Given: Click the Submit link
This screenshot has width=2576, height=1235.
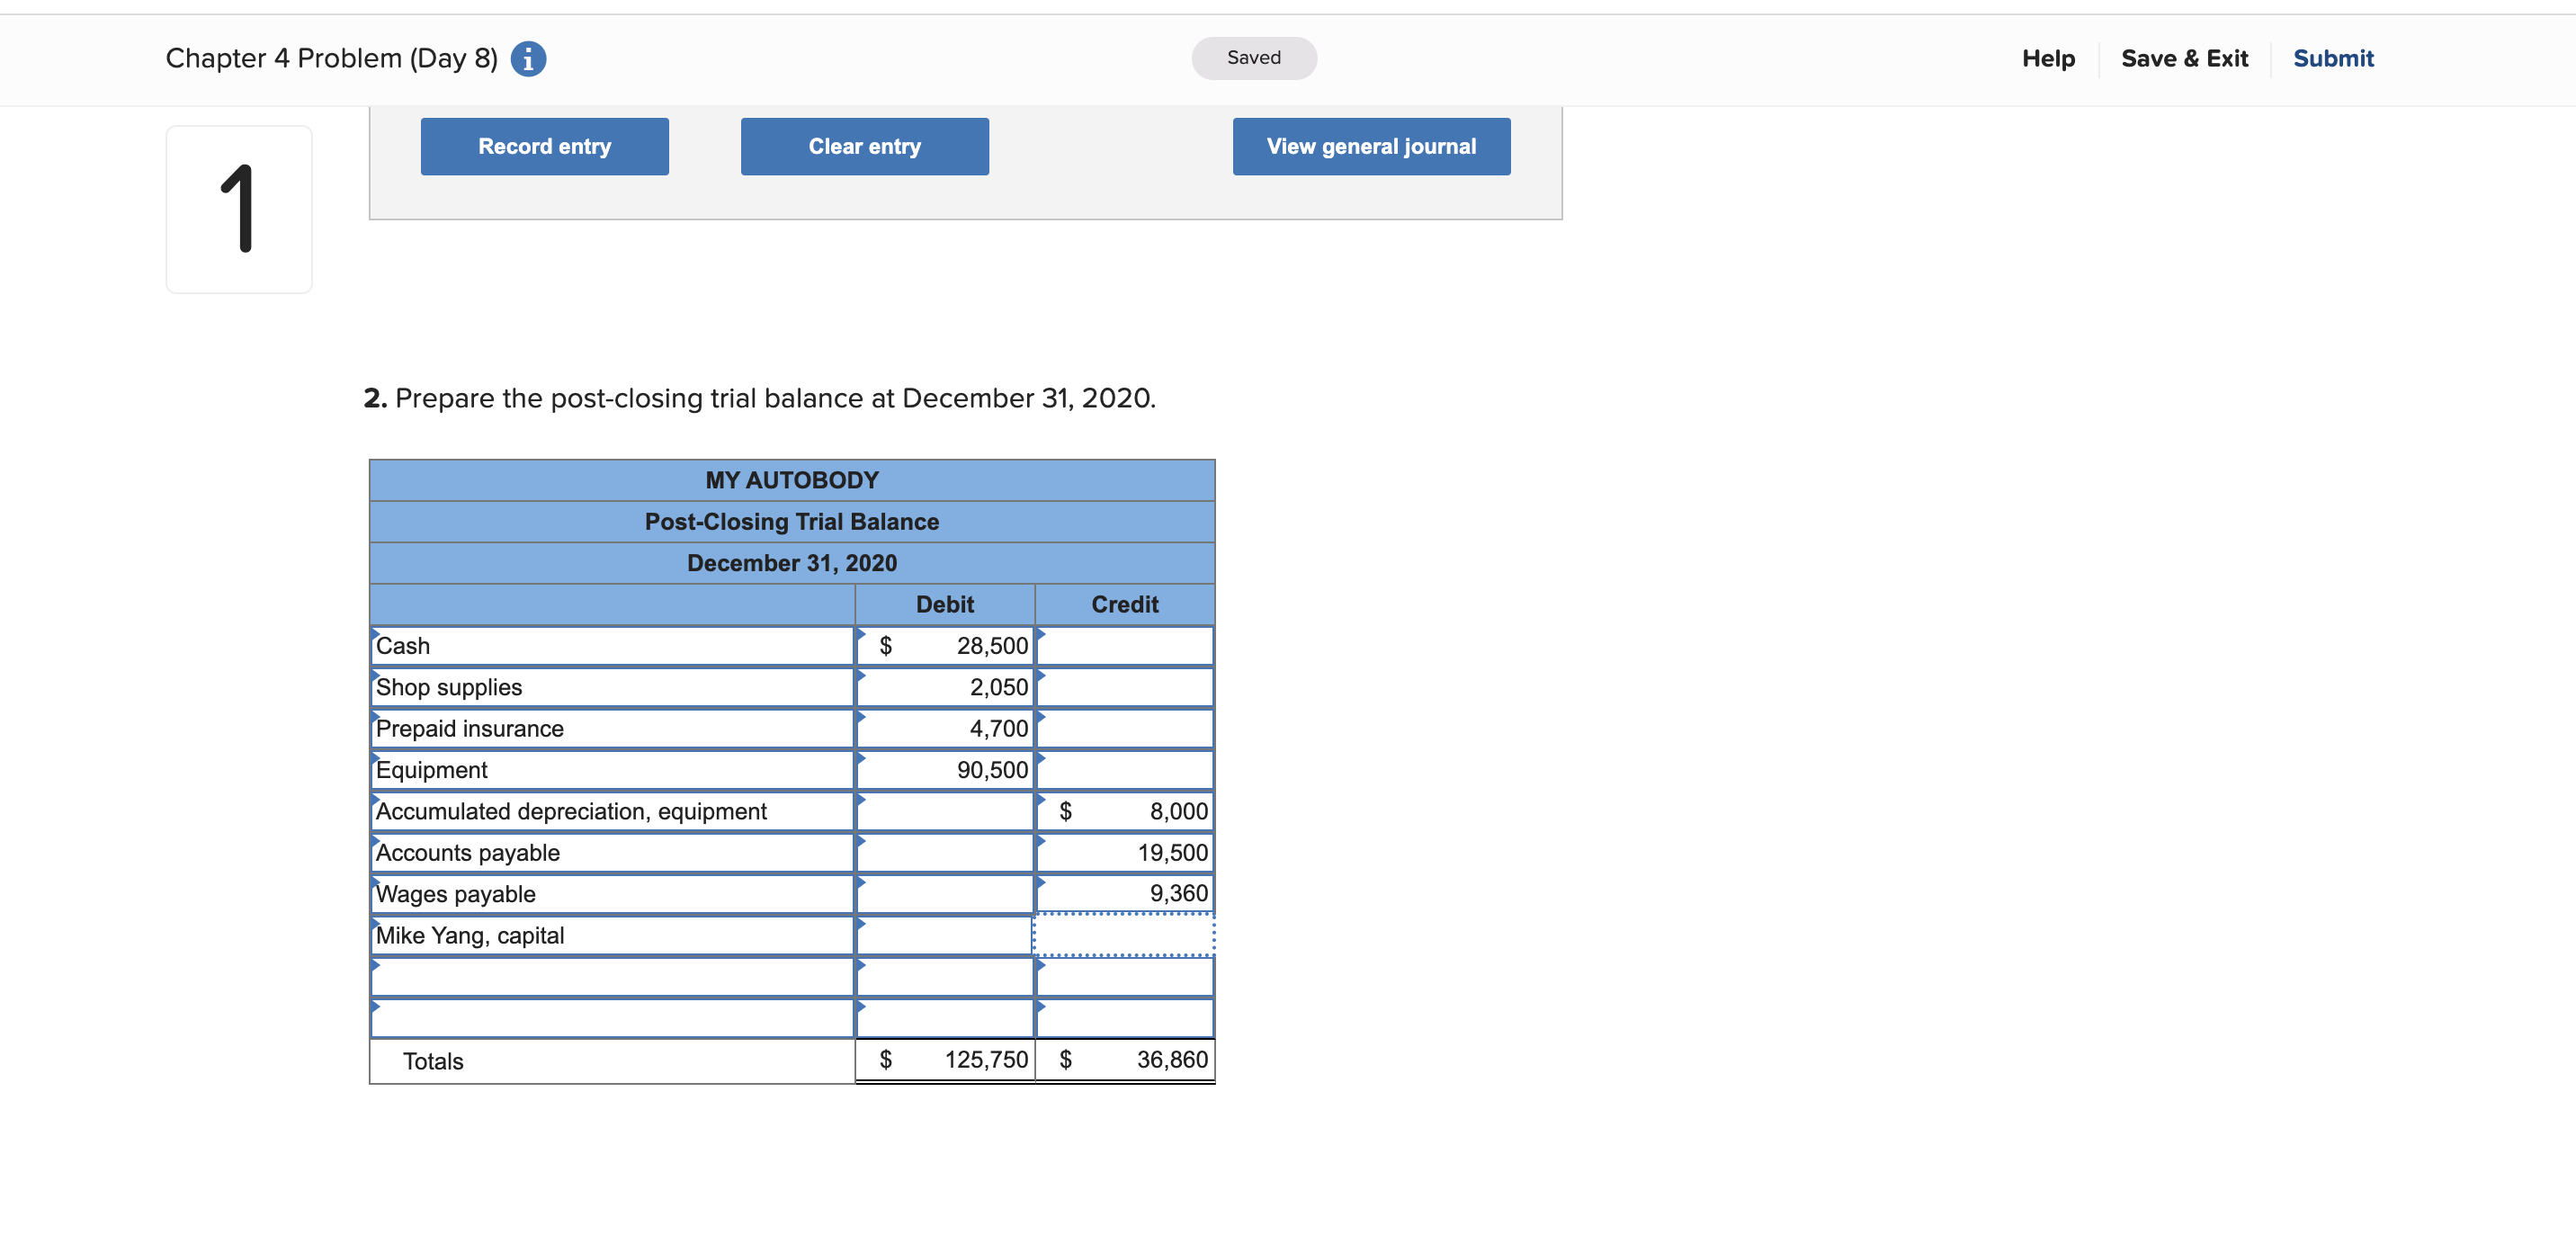Looking at the screenshot, I should point(2334,58).
